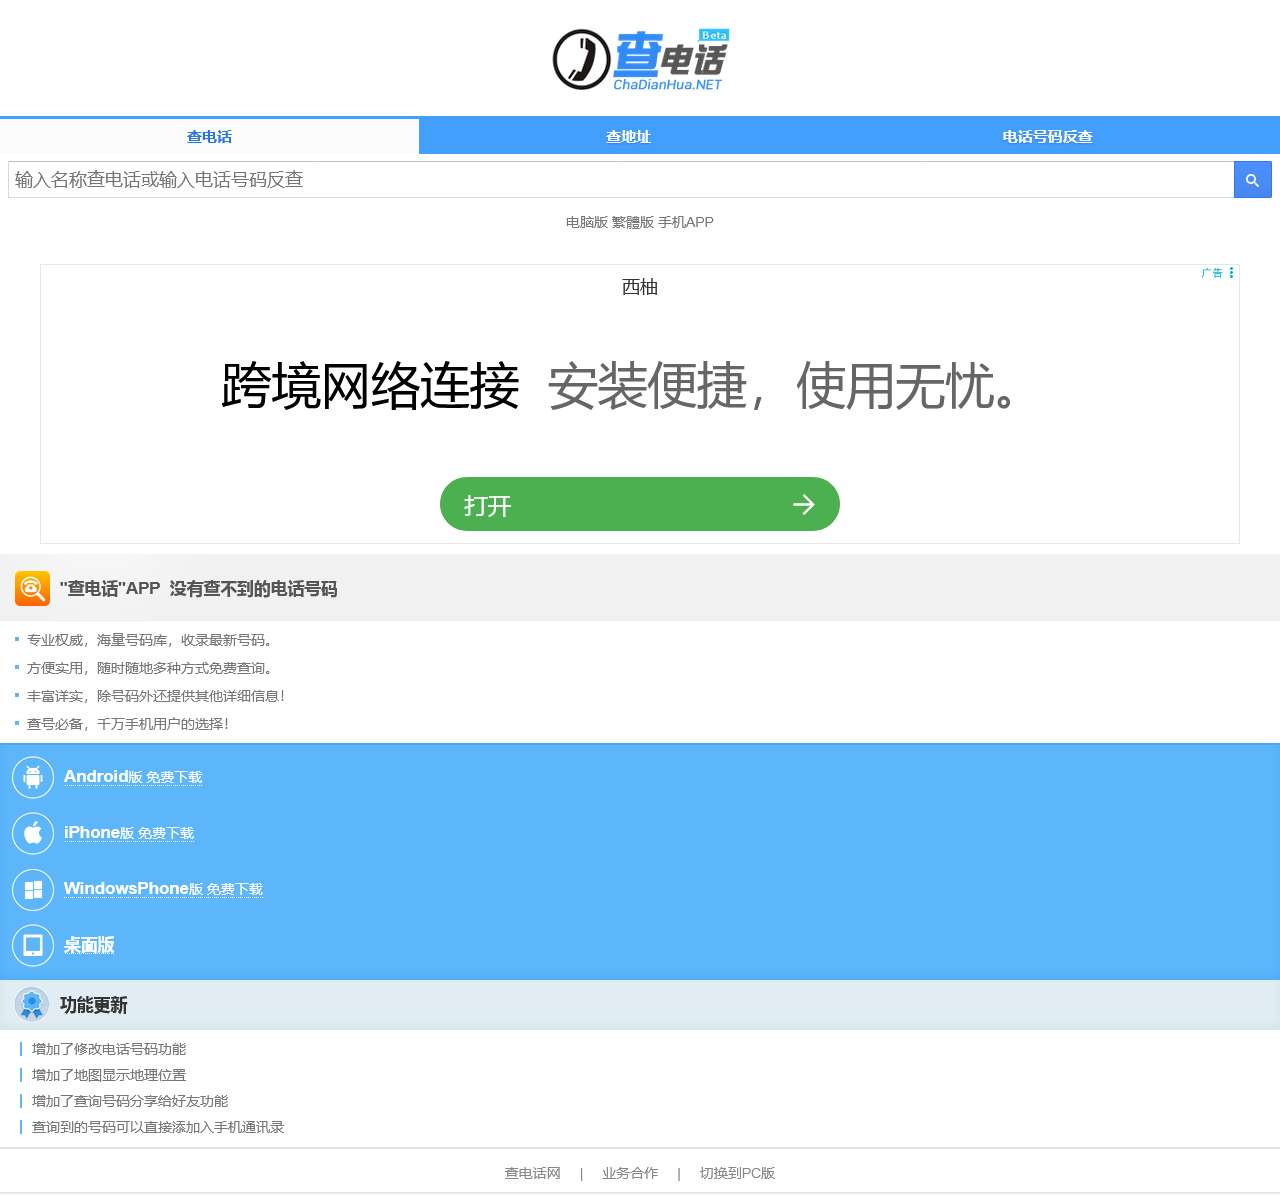This screenshot has width=1280, height=1195.
Task: Click the 功能更新 medal badge icon
Action: pyautogui.click(x=32, y=1004)
